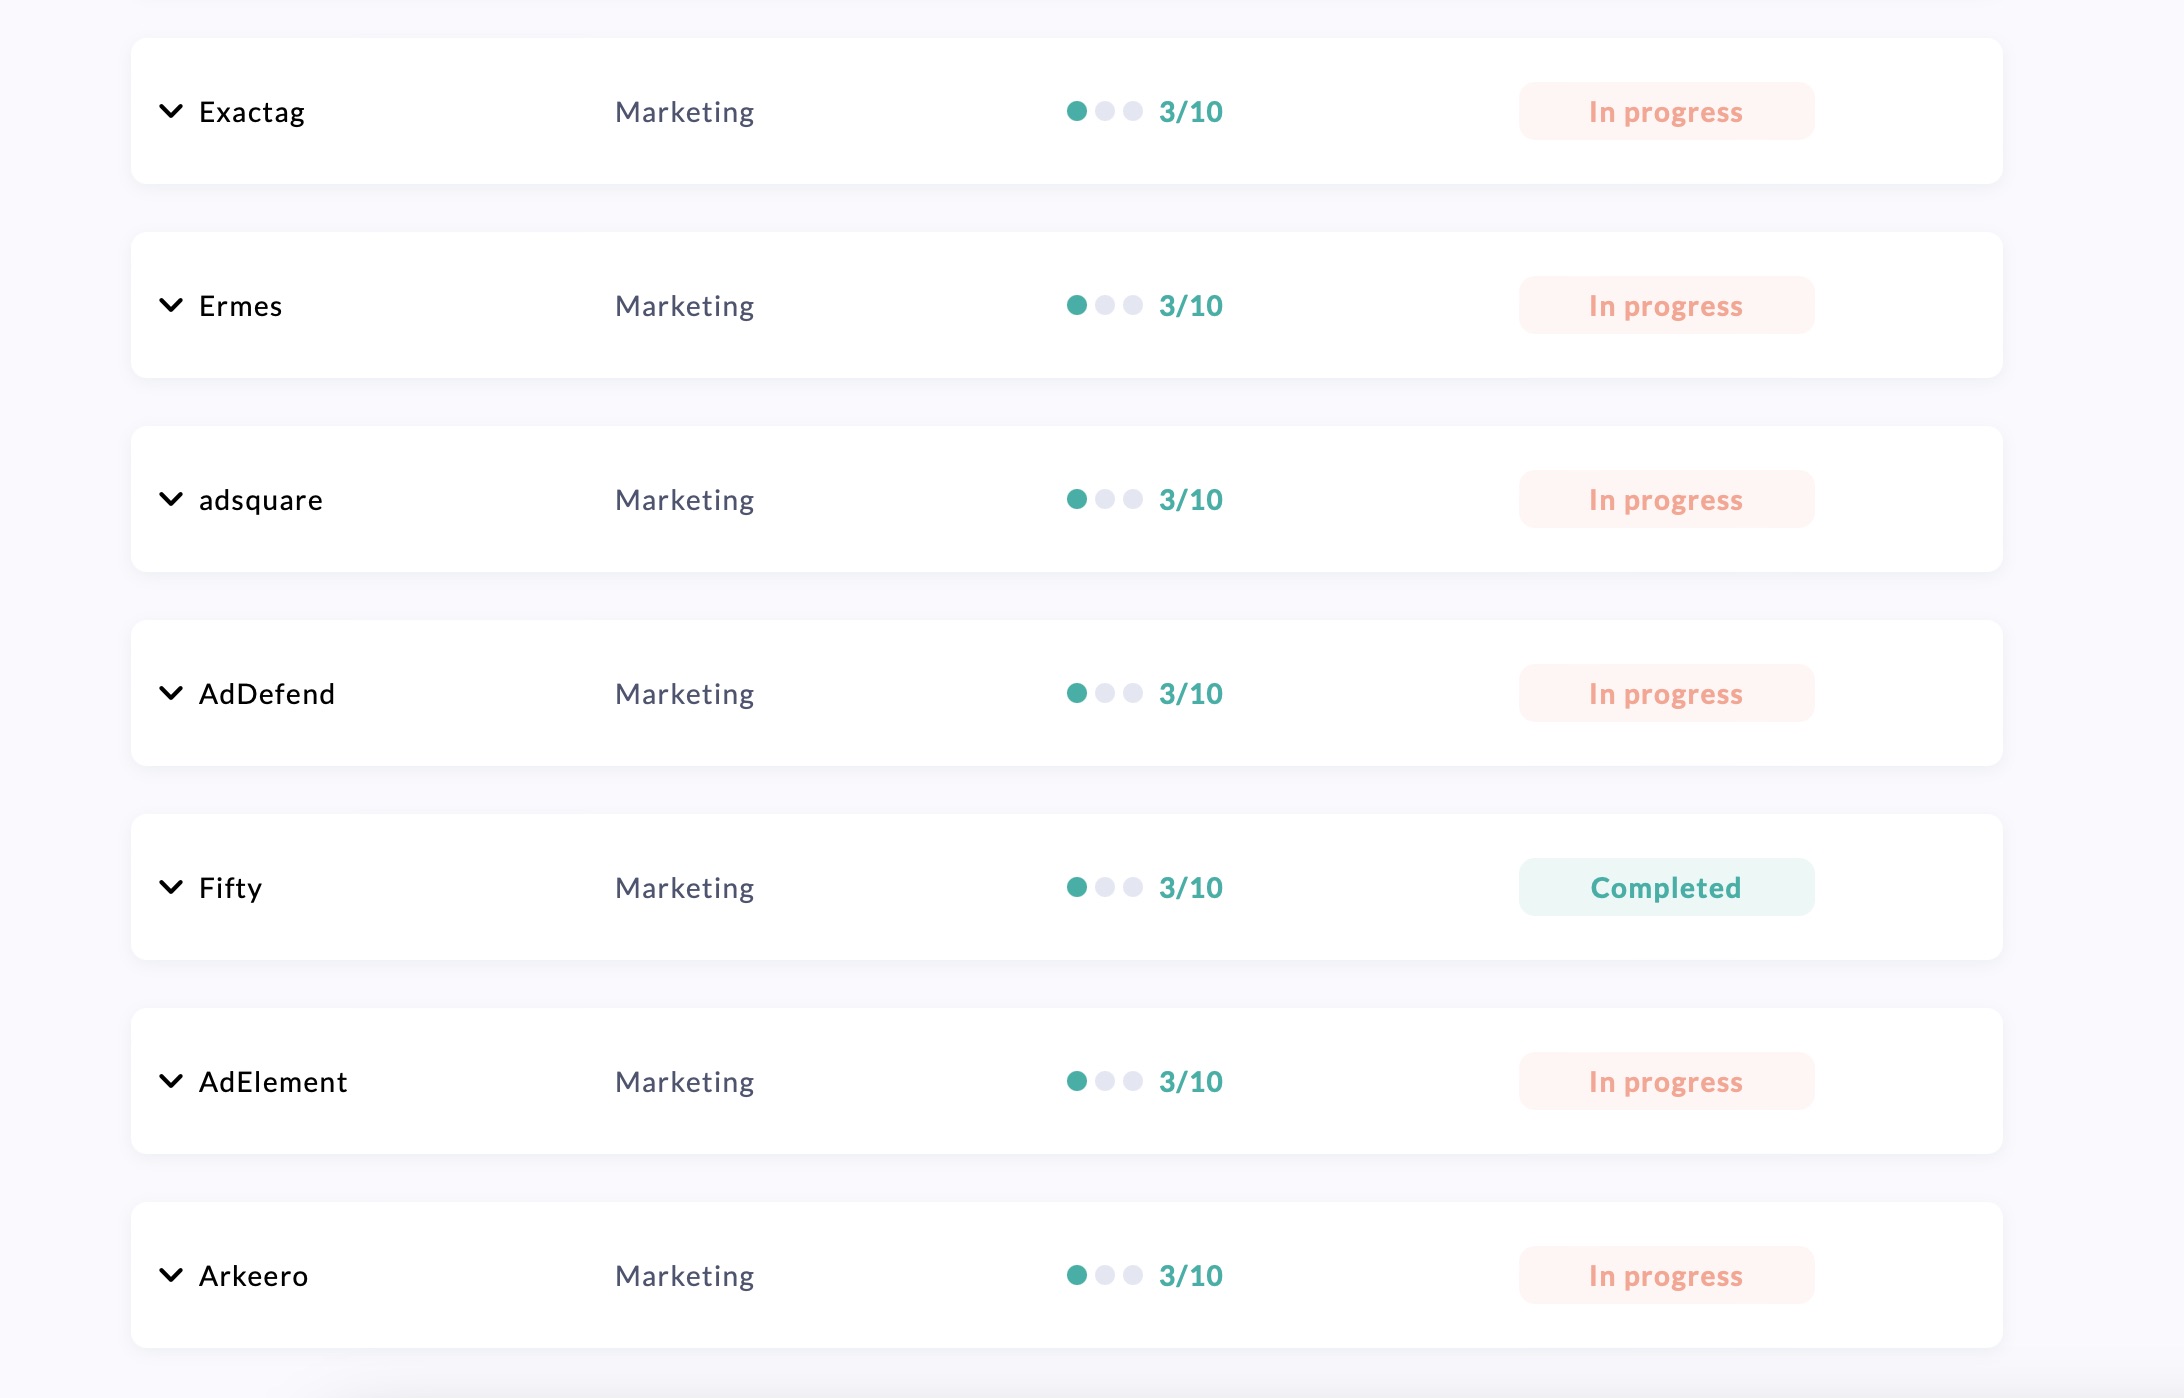
Task: Select the AdElement vendor name
Action: [273, 1081]
